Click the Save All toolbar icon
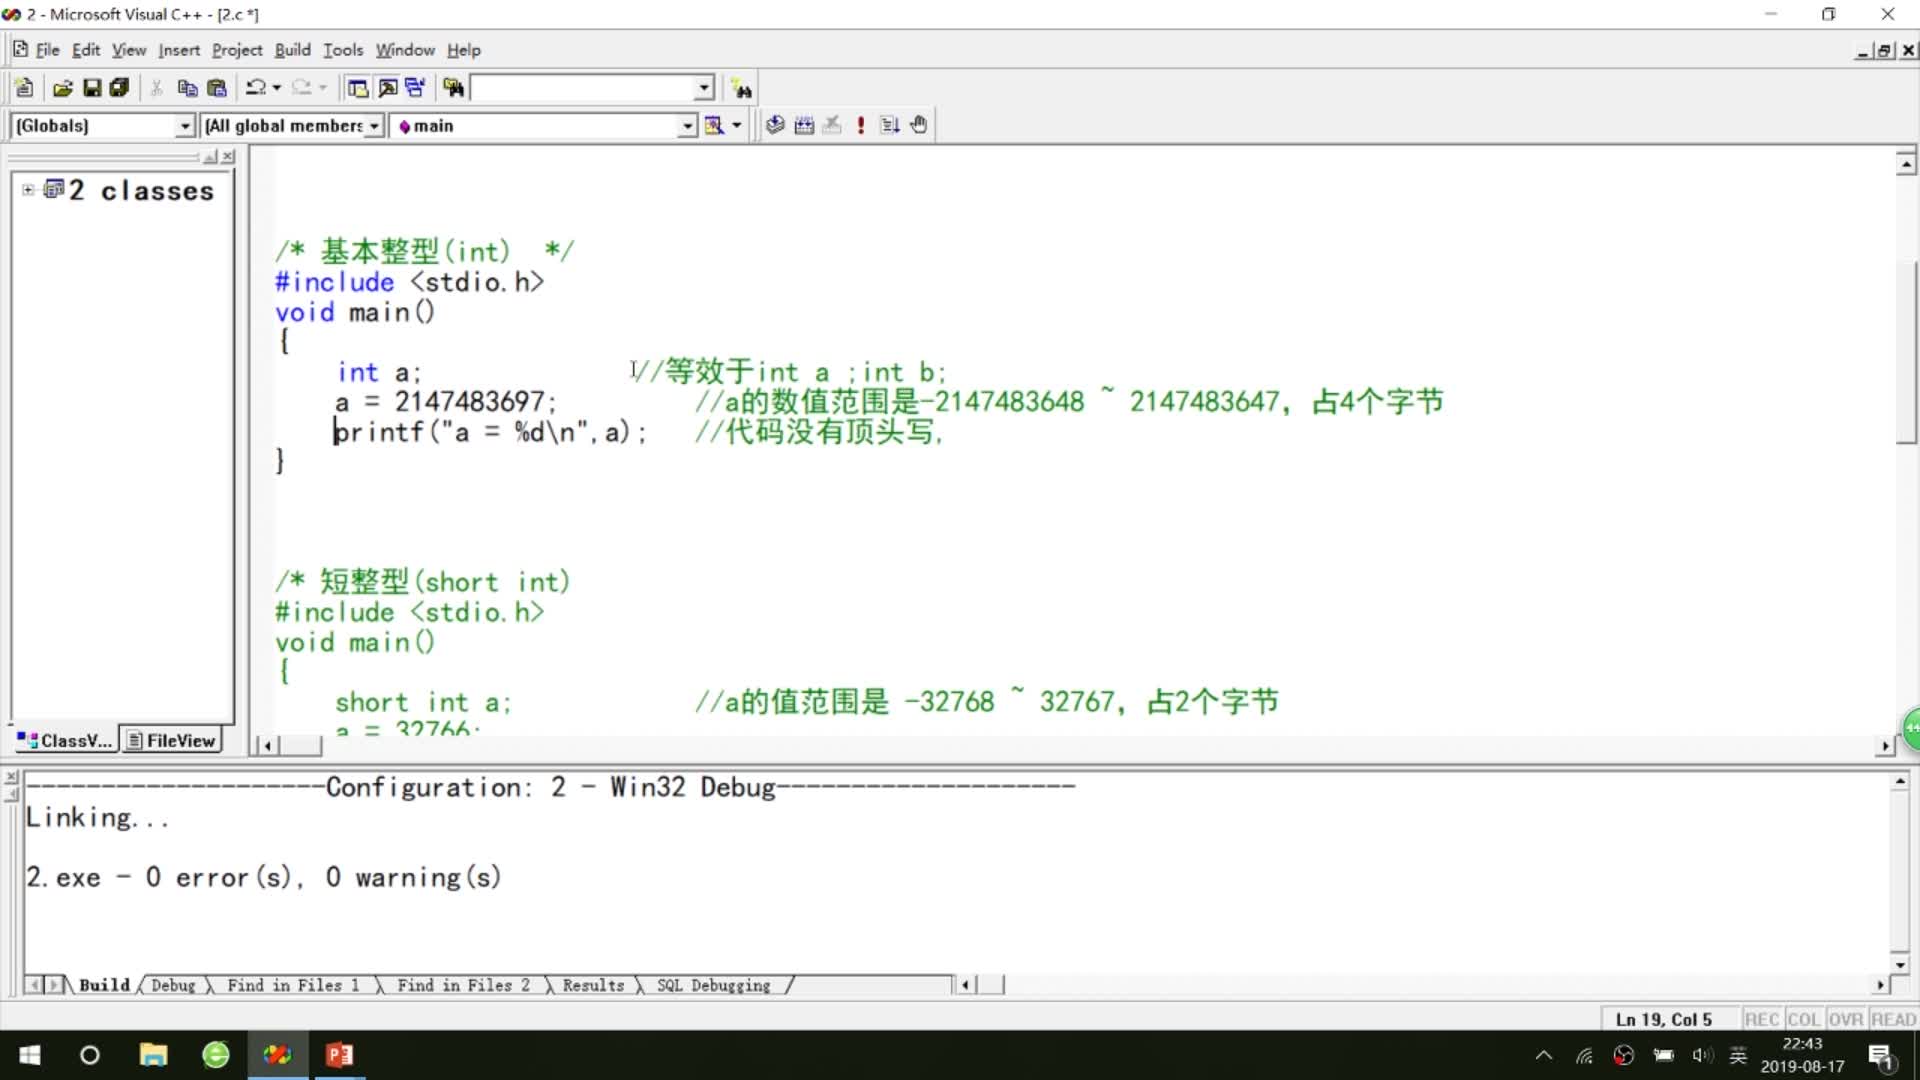1920x1080 pixels. click(x=120, y=88)
